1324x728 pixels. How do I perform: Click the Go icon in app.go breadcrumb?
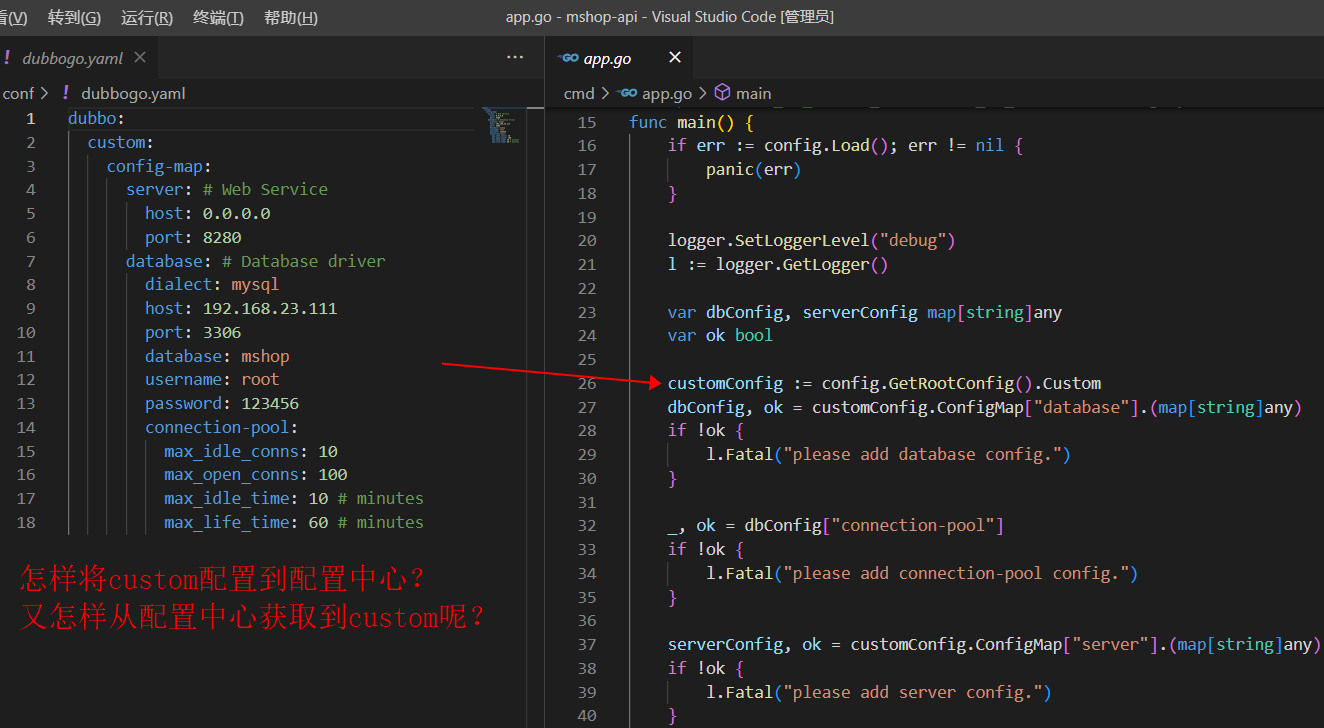pyautogui.click(x=627, y=93)
